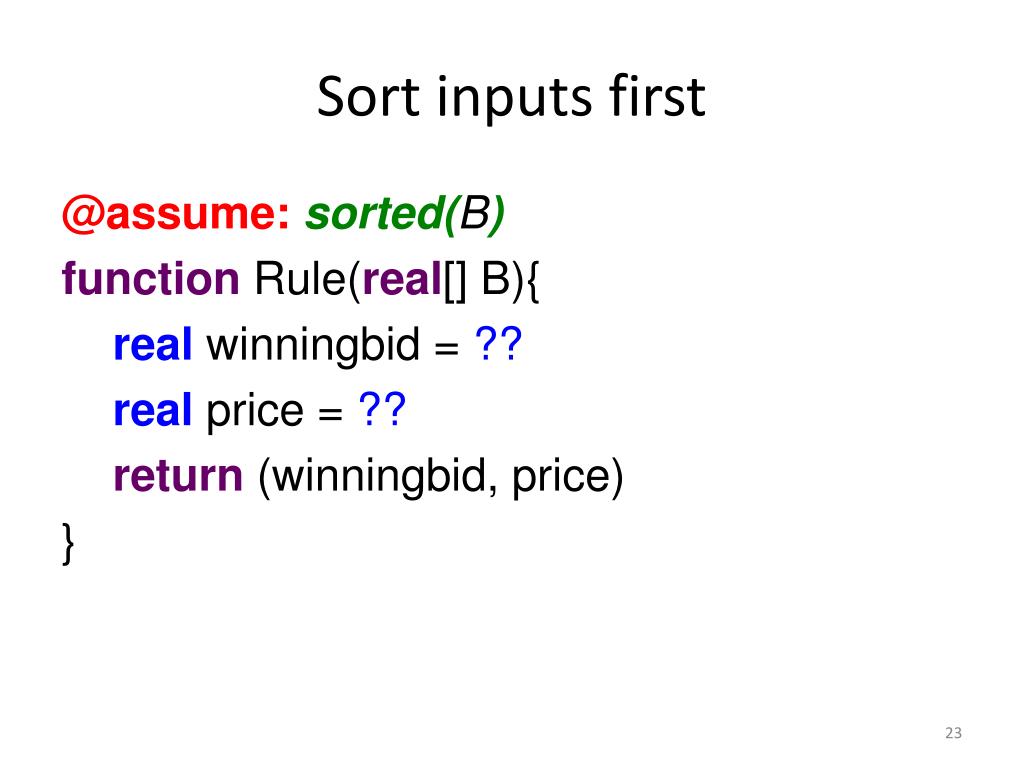1024x768 pixels.
Task: Select "price" in its declaration line
Action: click(x=254, y=411)
